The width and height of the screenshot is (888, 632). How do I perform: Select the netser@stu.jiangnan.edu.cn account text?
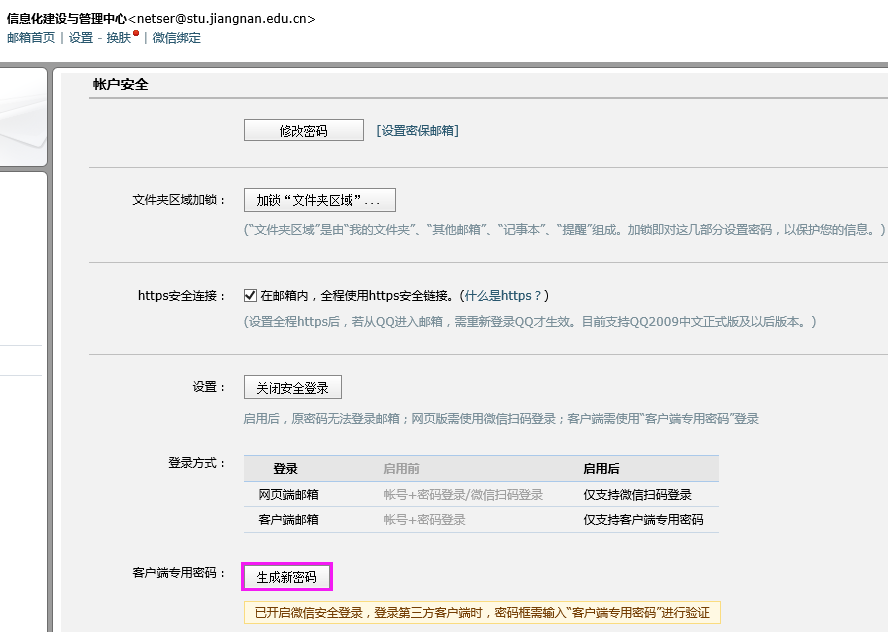point(222,19)
